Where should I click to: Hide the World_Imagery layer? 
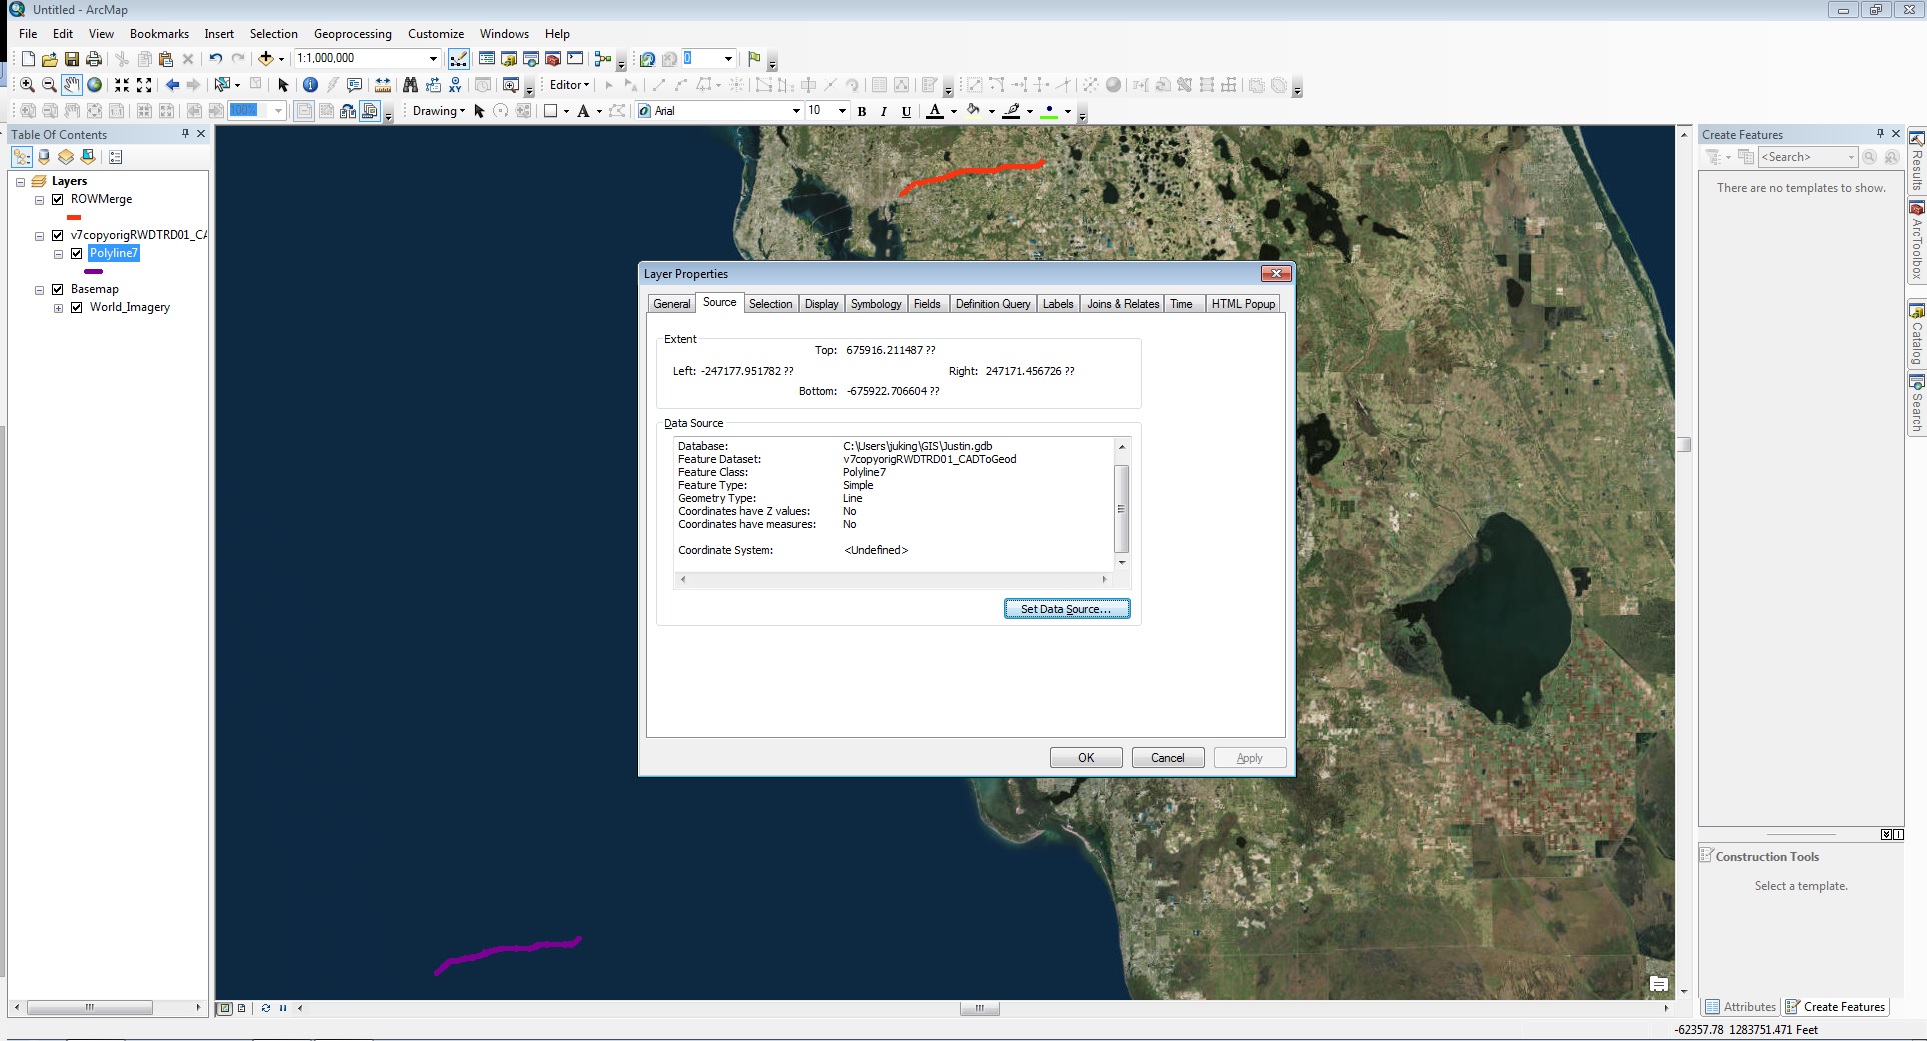click(x=77, y=307)
